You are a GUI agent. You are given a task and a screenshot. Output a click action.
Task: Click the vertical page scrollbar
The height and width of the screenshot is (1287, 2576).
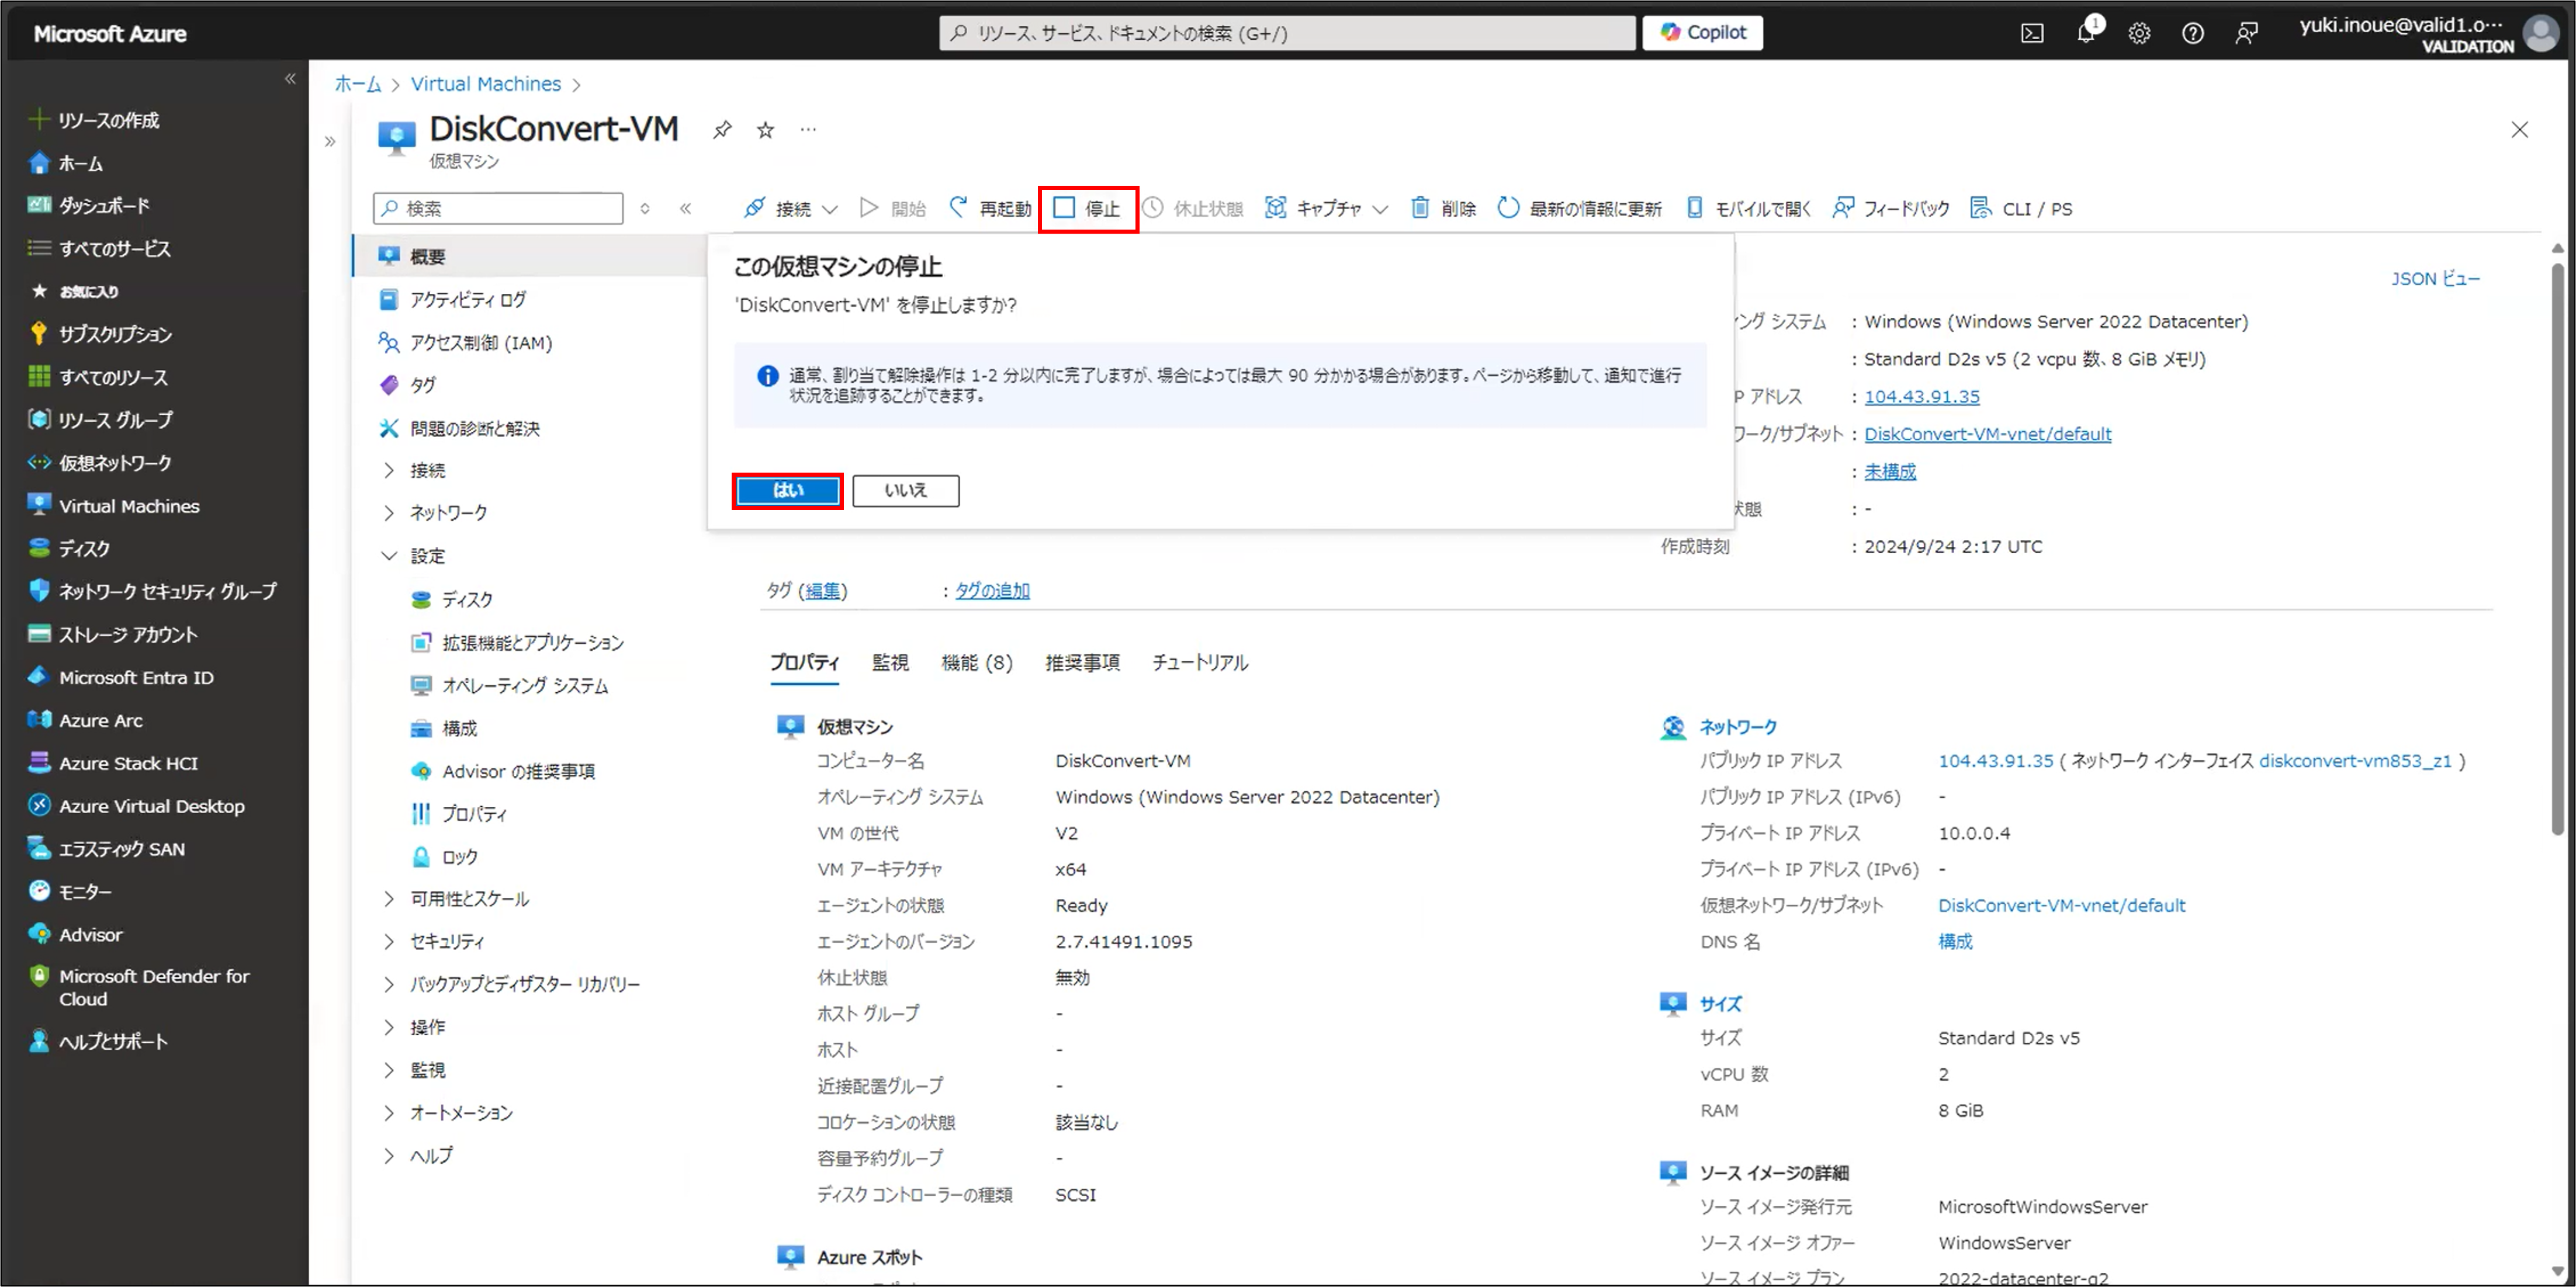coord(2558,548)
